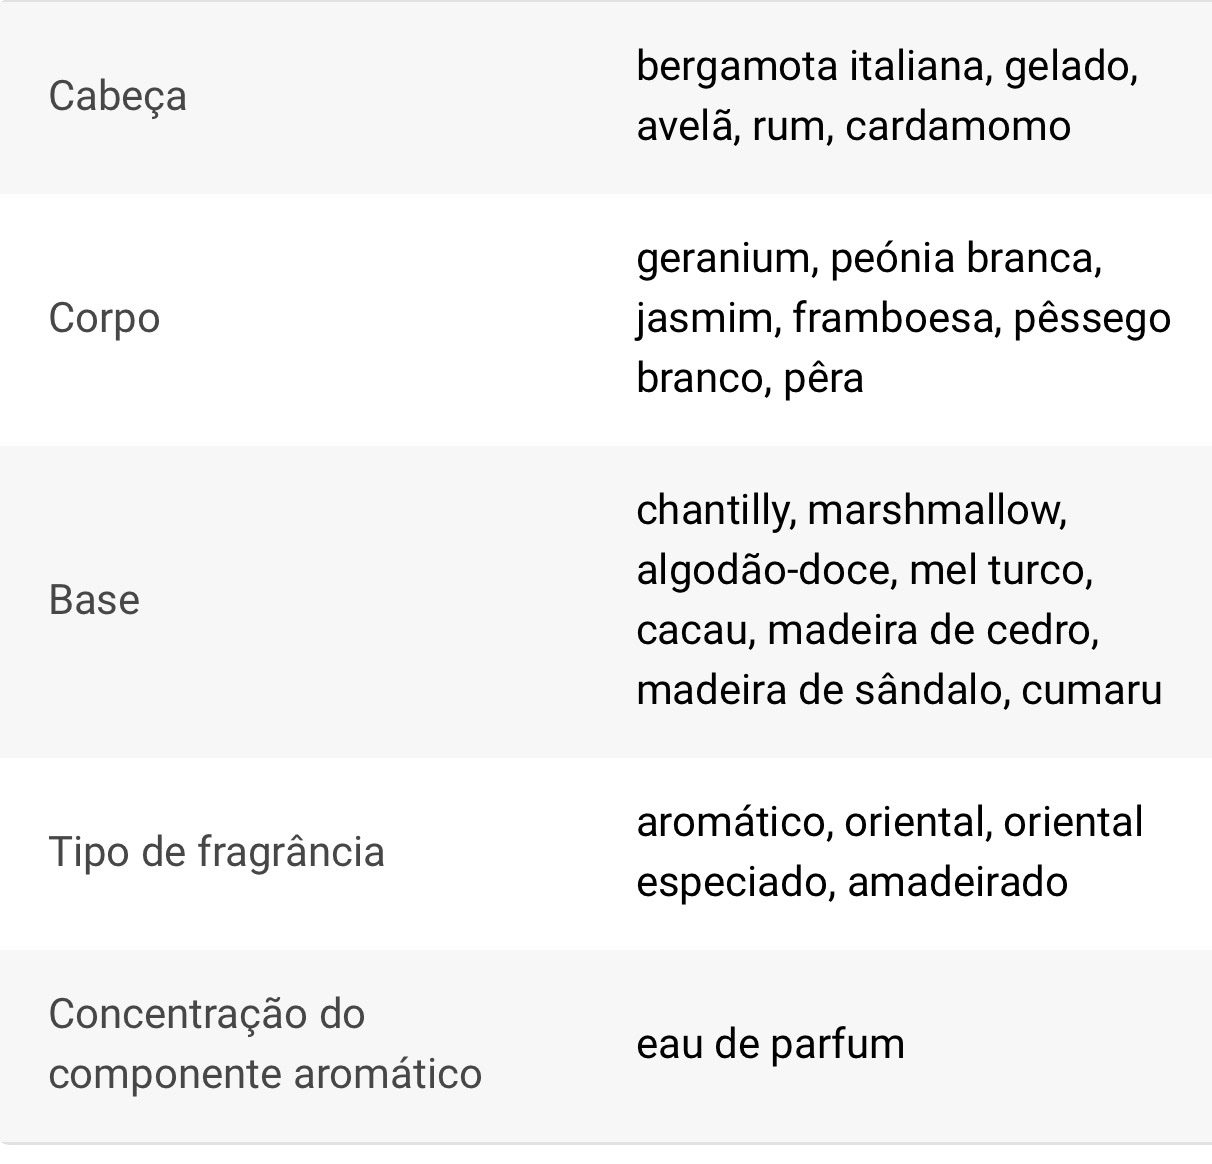Click the Base row label

[94, 600]
